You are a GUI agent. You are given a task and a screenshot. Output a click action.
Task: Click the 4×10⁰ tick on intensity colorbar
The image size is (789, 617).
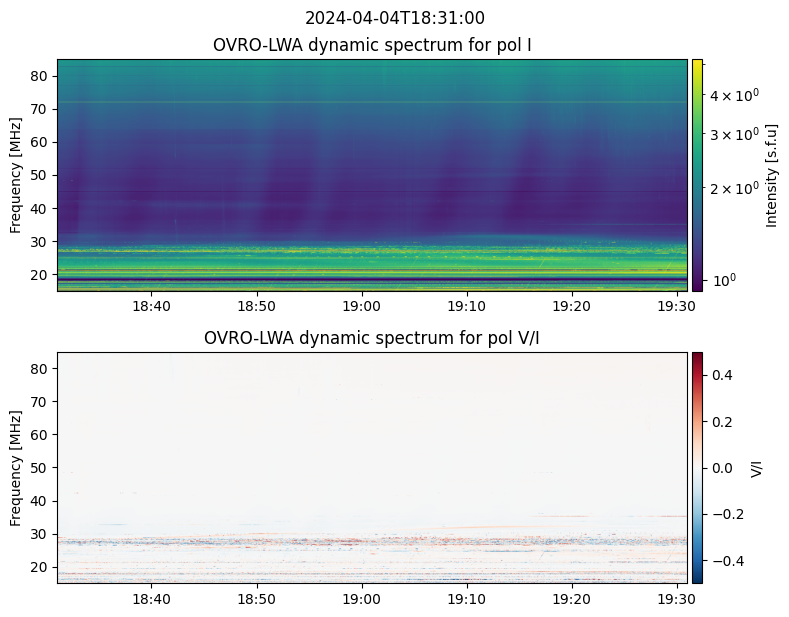coord(734,94)
